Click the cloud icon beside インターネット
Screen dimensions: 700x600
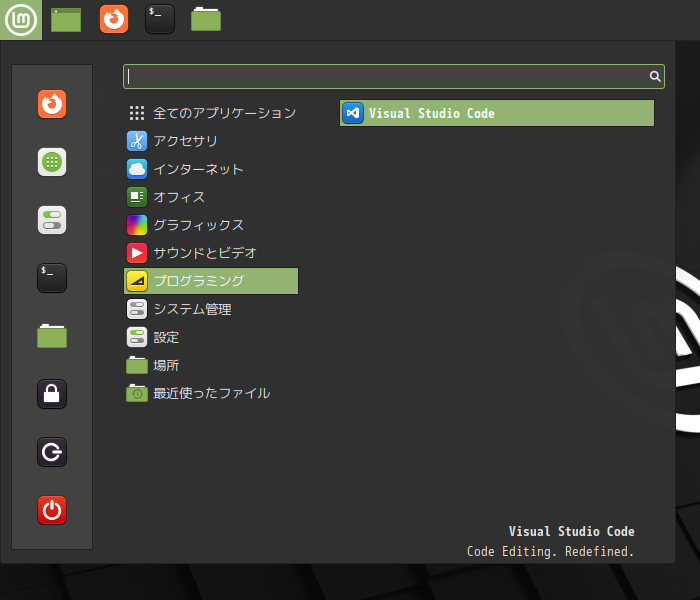137,169
